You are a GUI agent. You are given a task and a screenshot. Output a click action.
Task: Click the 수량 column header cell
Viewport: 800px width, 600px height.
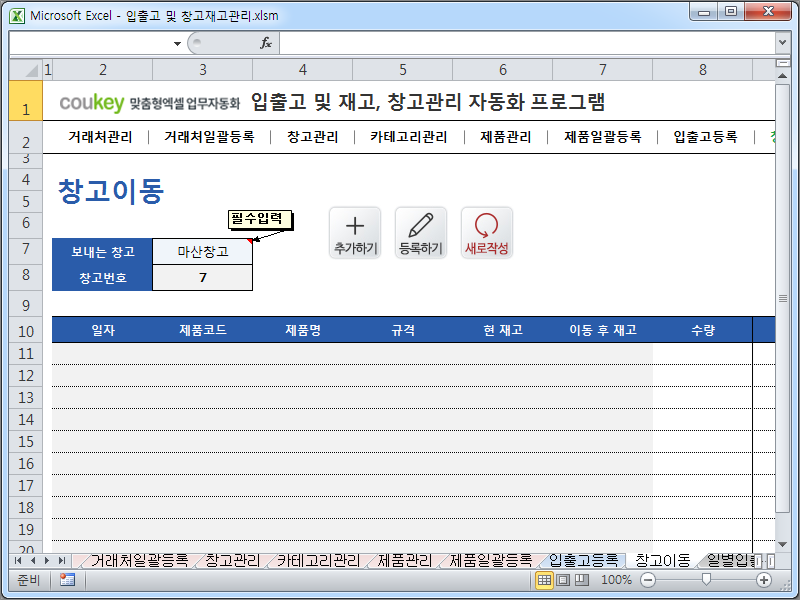pos(703,330)
